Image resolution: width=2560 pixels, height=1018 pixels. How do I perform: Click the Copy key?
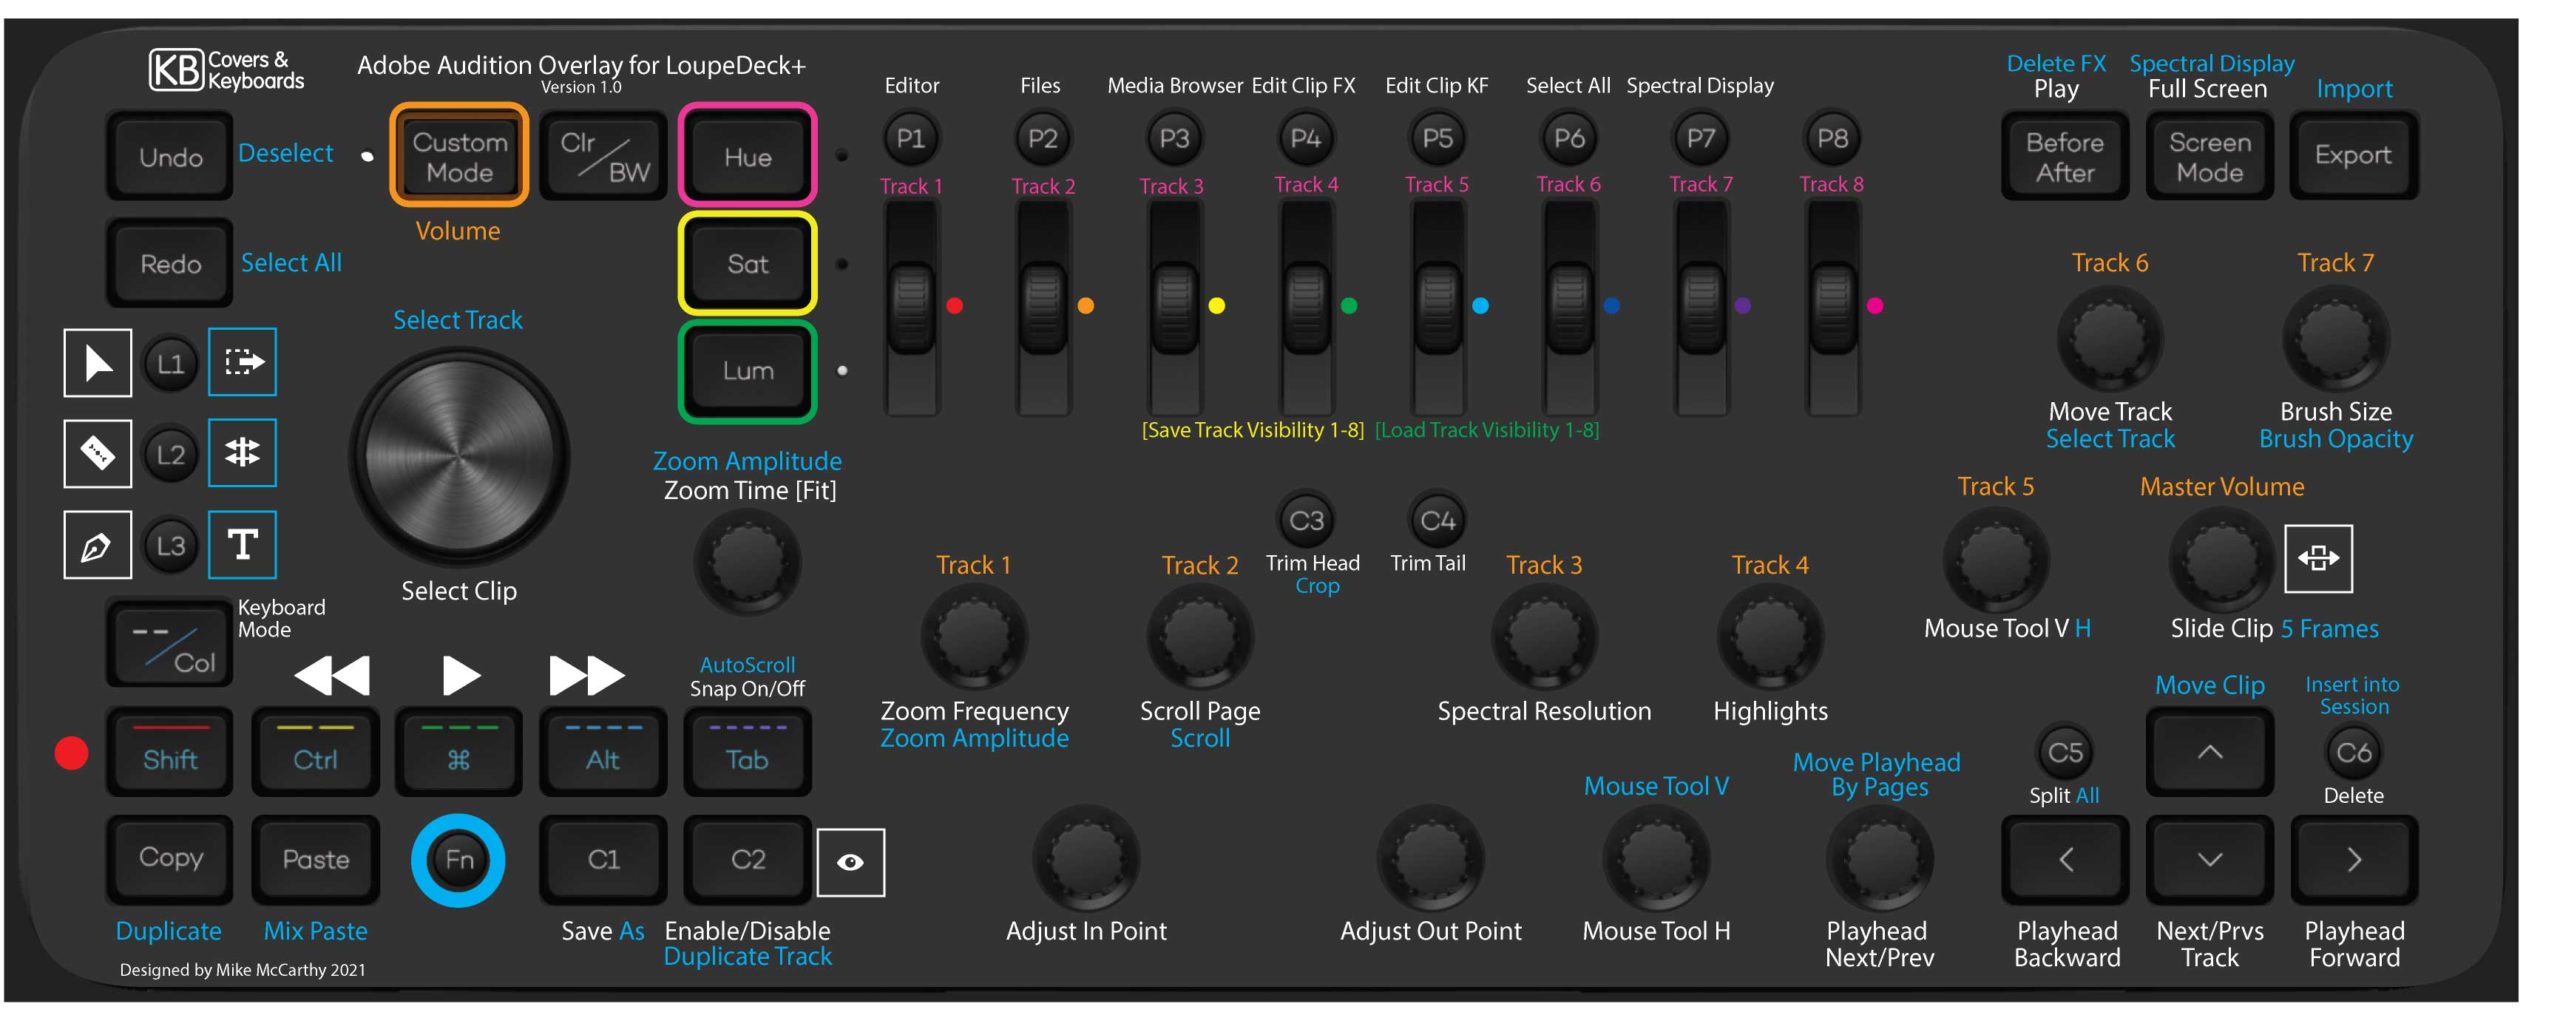[x=170, y=860]
